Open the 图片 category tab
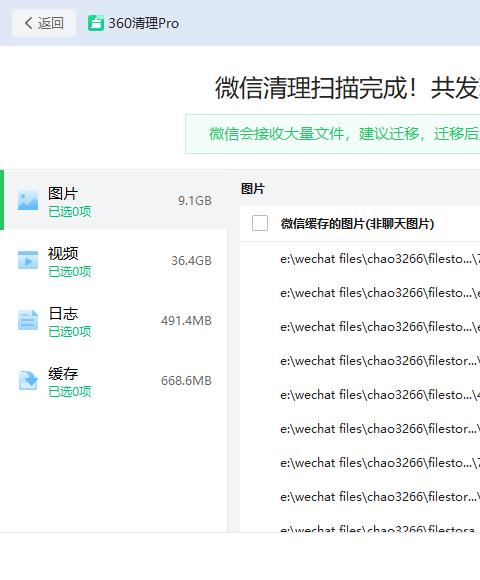The width and height of the screenshot is (480, 580). [x=115, y=200]
